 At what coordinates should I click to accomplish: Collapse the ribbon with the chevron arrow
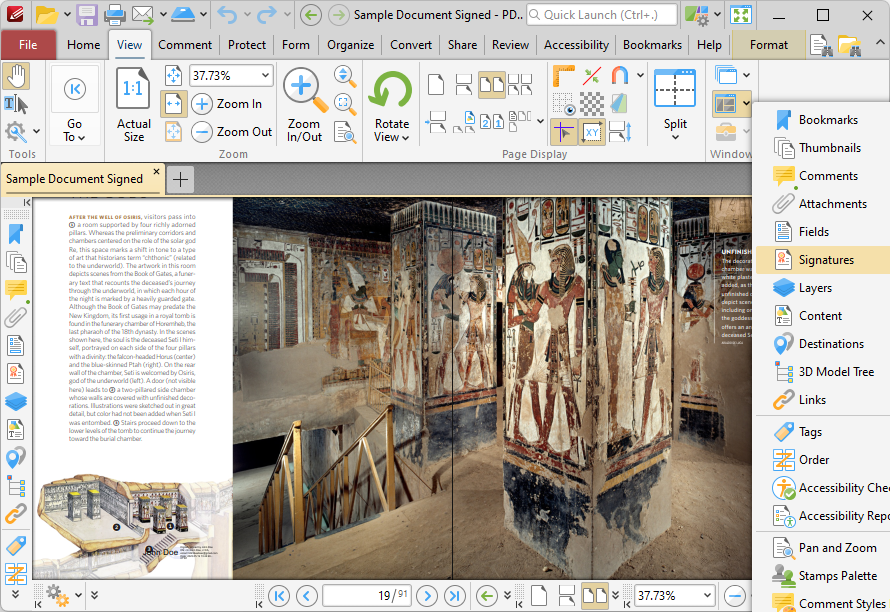pyautogui.click(x=879, y=43)
